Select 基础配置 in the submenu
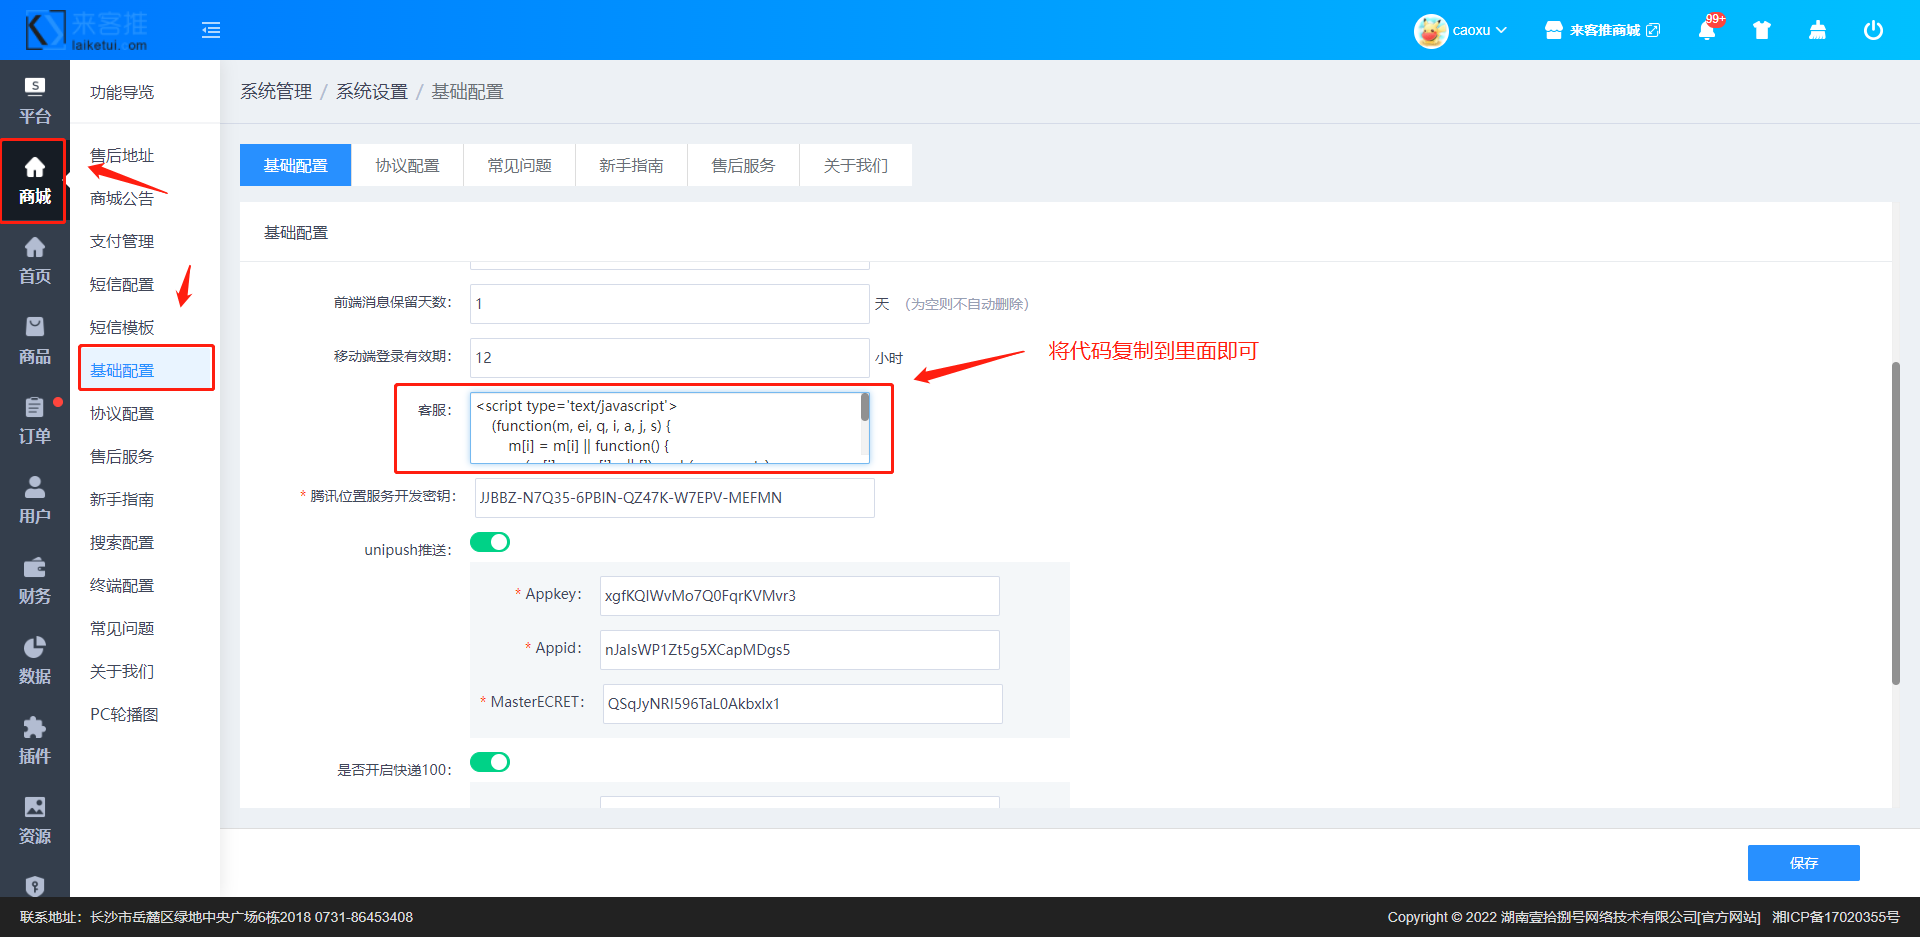The width and height of the screenshot is (1920, 937). [x=122, y=370]
